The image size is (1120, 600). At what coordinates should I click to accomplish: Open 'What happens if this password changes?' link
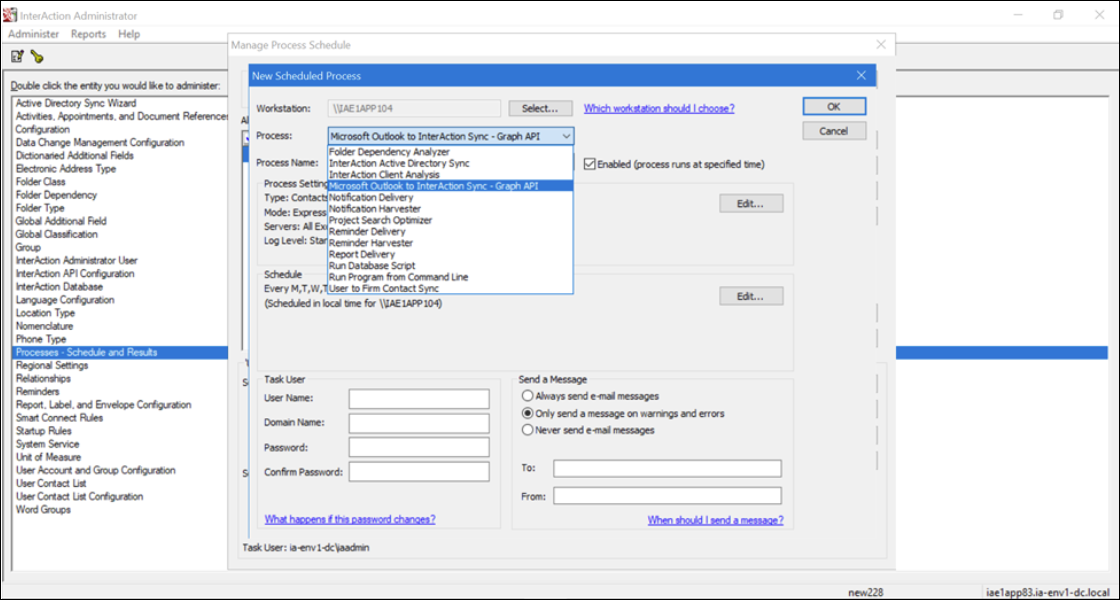350,519
